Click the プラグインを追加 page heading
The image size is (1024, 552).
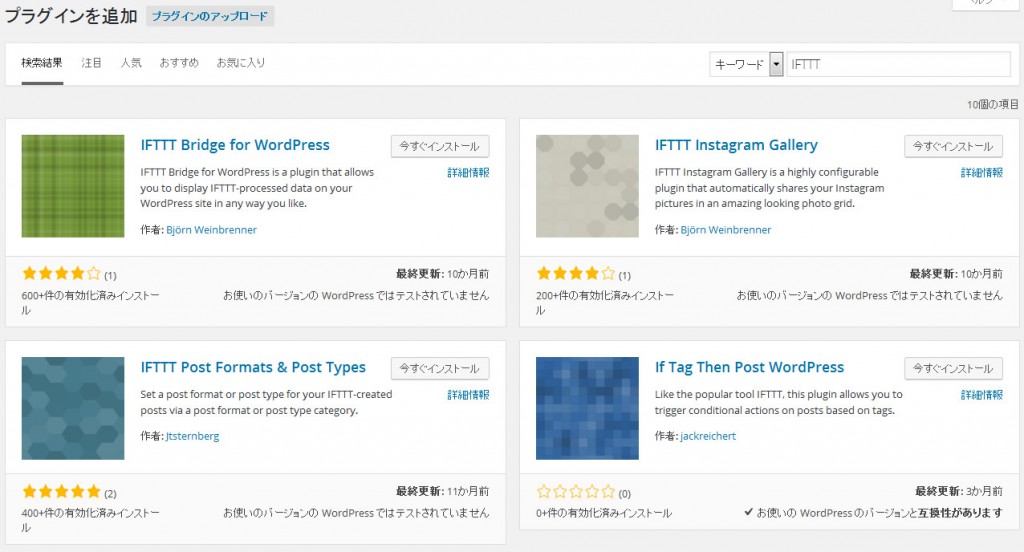click(71, 16)
